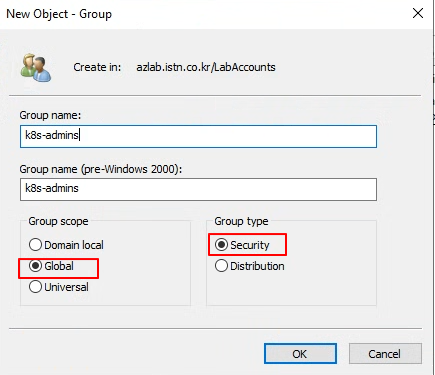Click the group users icon
Screen dimensions: 435x375
[36, 68]
